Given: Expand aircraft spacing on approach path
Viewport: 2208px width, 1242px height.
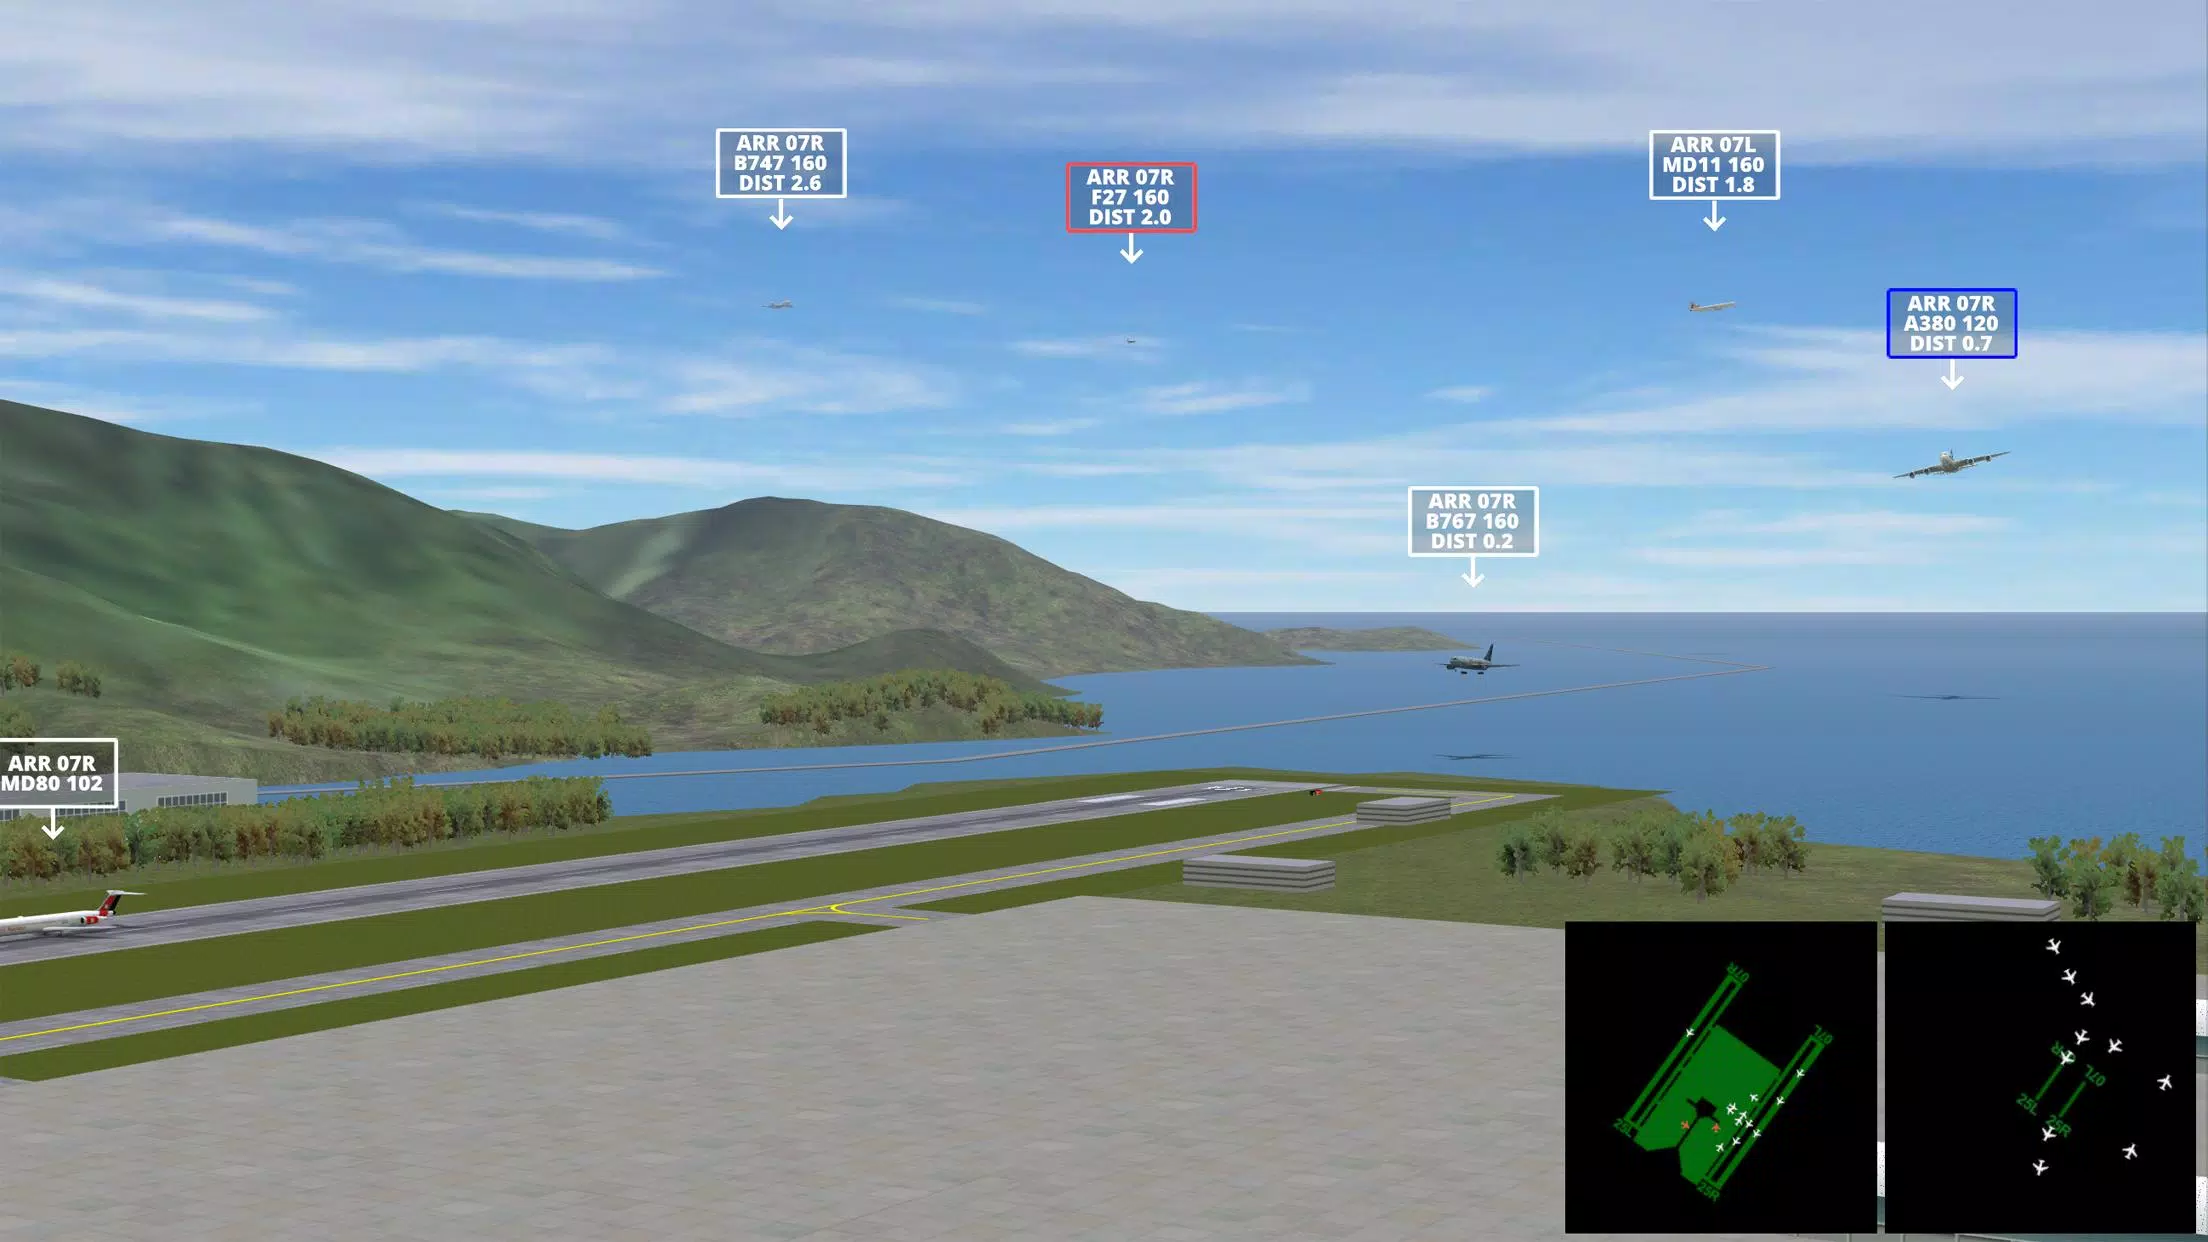Looking at the screenshot, I should pos(2044,1077).
